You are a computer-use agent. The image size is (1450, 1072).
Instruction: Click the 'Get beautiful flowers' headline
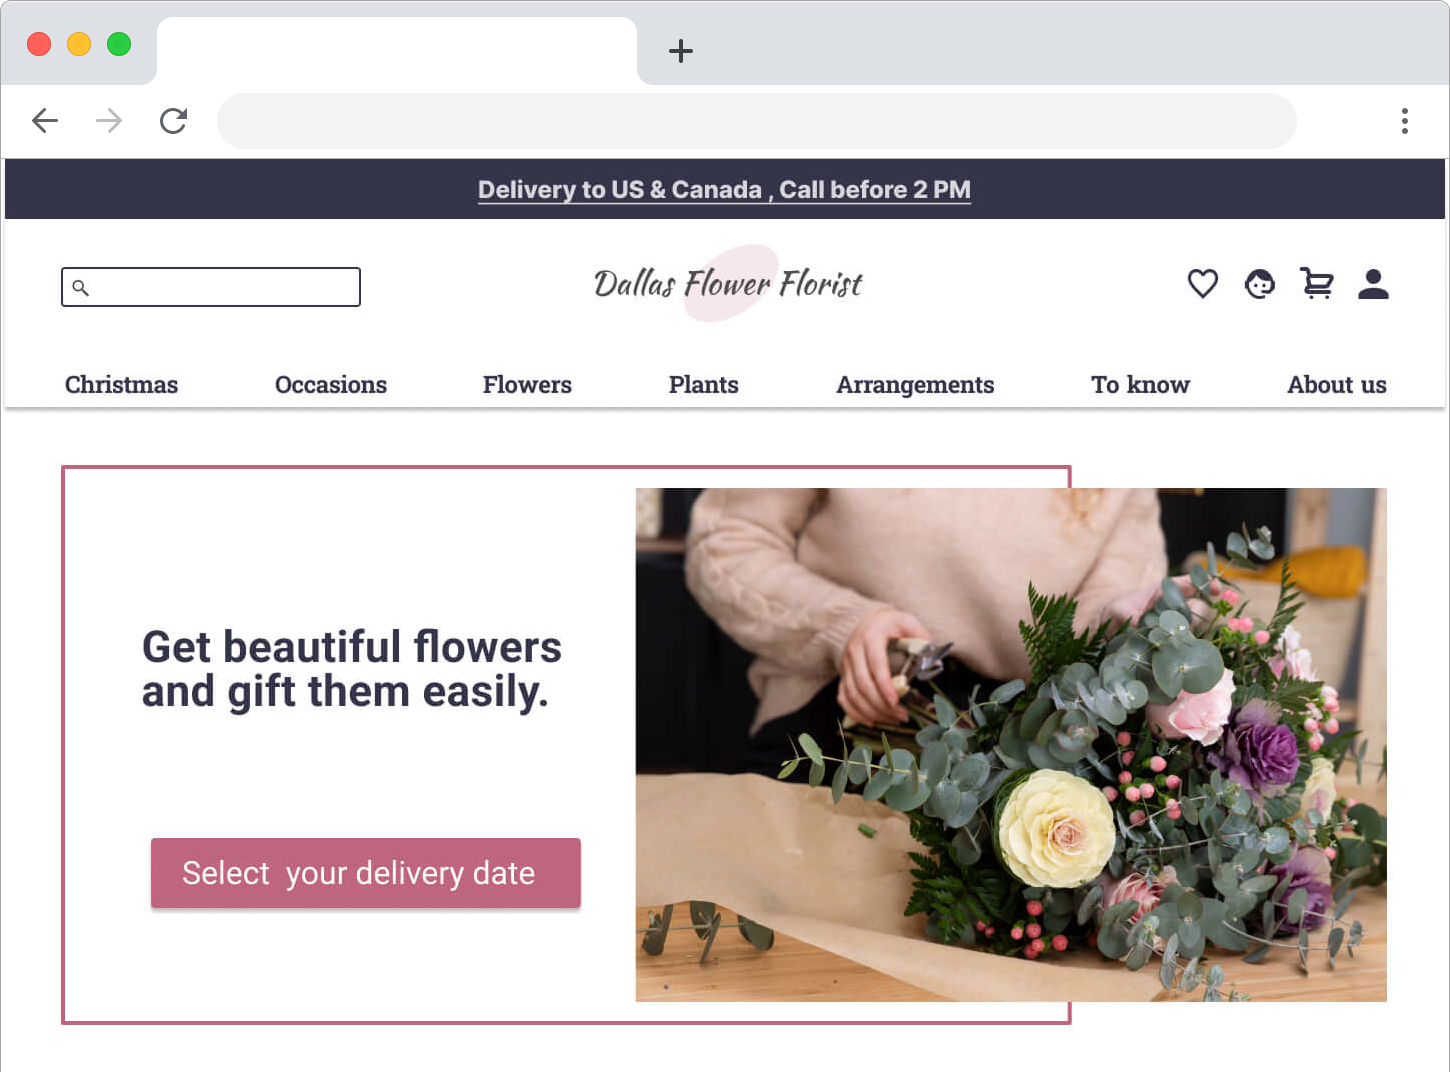click(351, 669)
